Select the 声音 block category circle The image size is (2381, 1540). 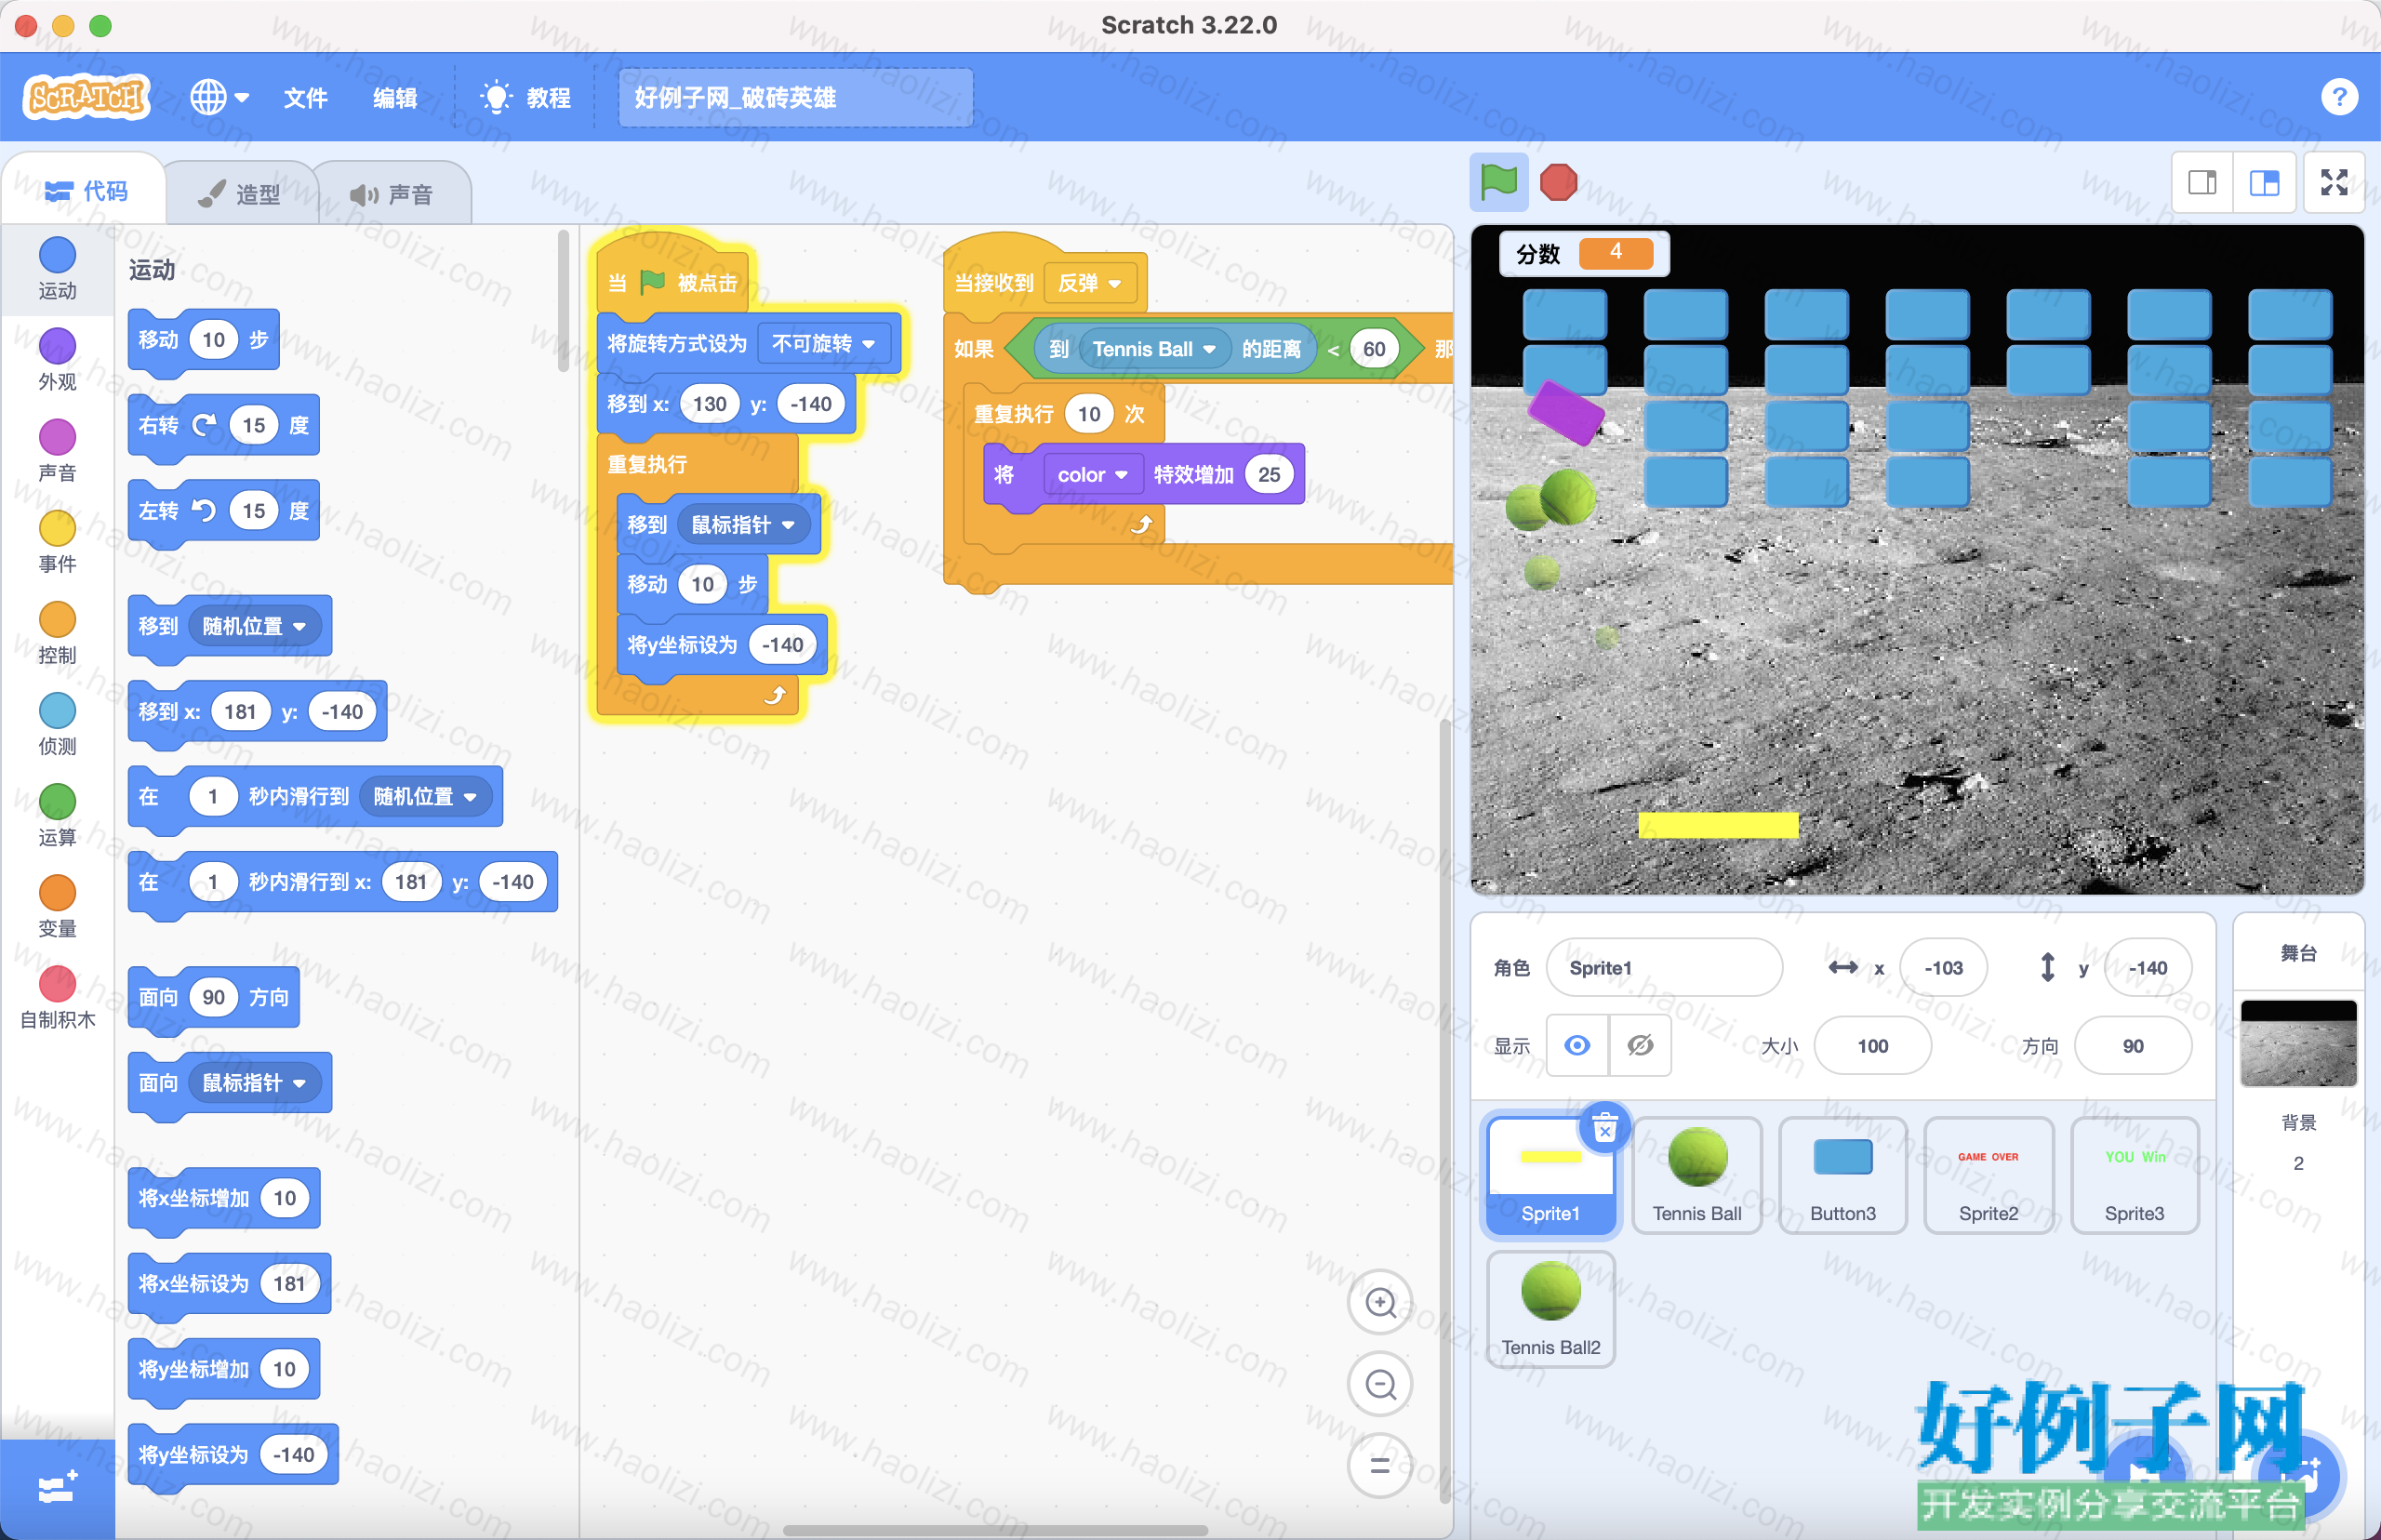[x=57, y=436]
